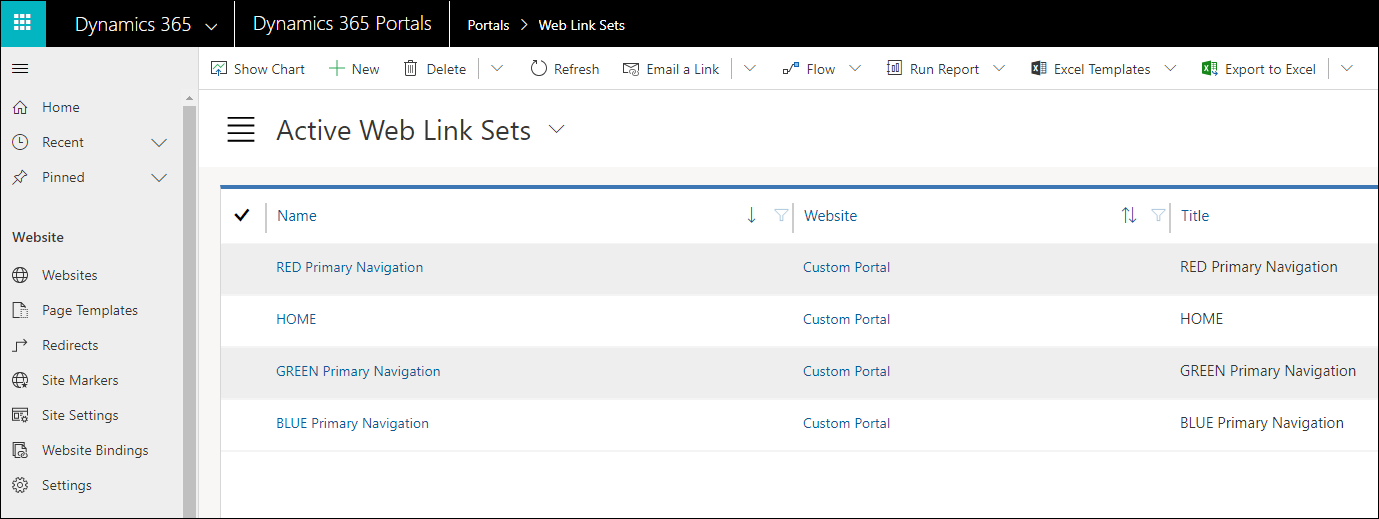This screenshot has width=1379, height=519.
Task: Open Site Markers in the sidebar
Action: tap(80, 380)
